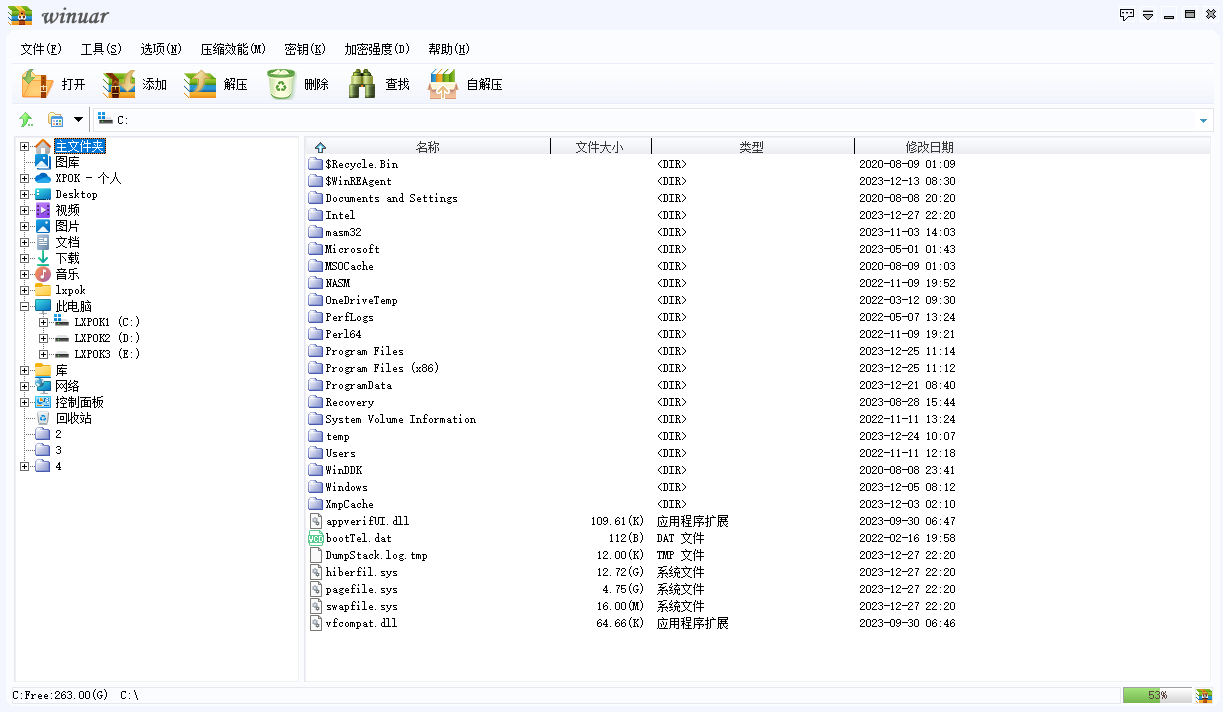Viewport: 1223px width, 712px height.
Task: Click the 删除 (Delete) recycle icon
Action: click(282, 84)
